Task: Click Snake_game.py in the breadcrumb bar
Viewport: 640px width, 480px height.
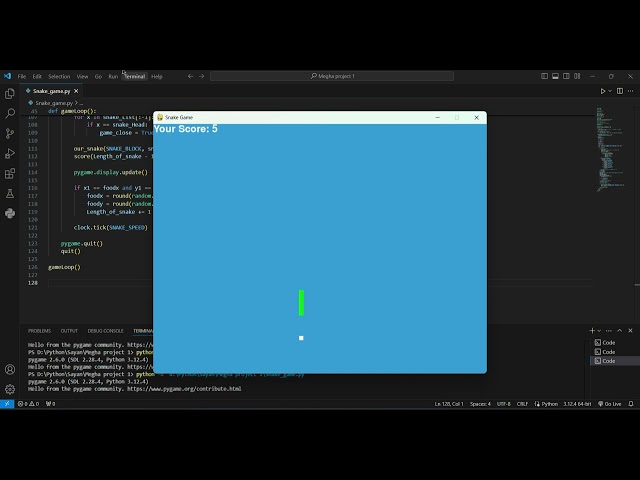Action: [x=54, y=103]
